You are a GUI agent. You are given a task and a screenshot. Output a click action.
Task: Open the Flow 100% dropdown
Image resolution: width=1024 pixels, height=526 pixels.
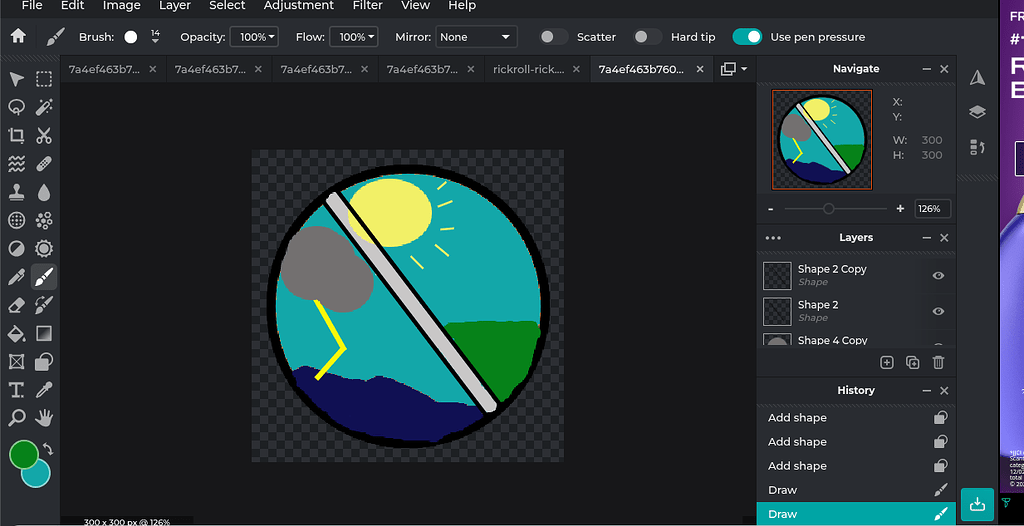[353, 37]
